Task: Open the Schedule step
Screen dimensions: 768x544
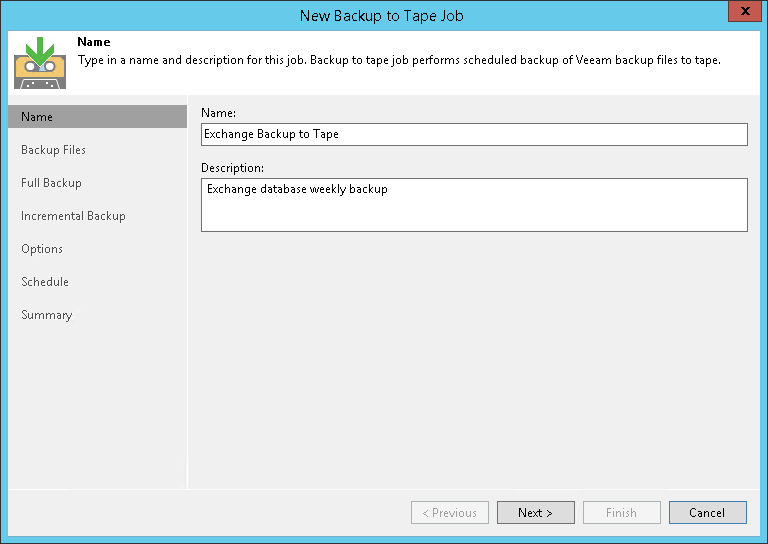Action: [45, 282]
